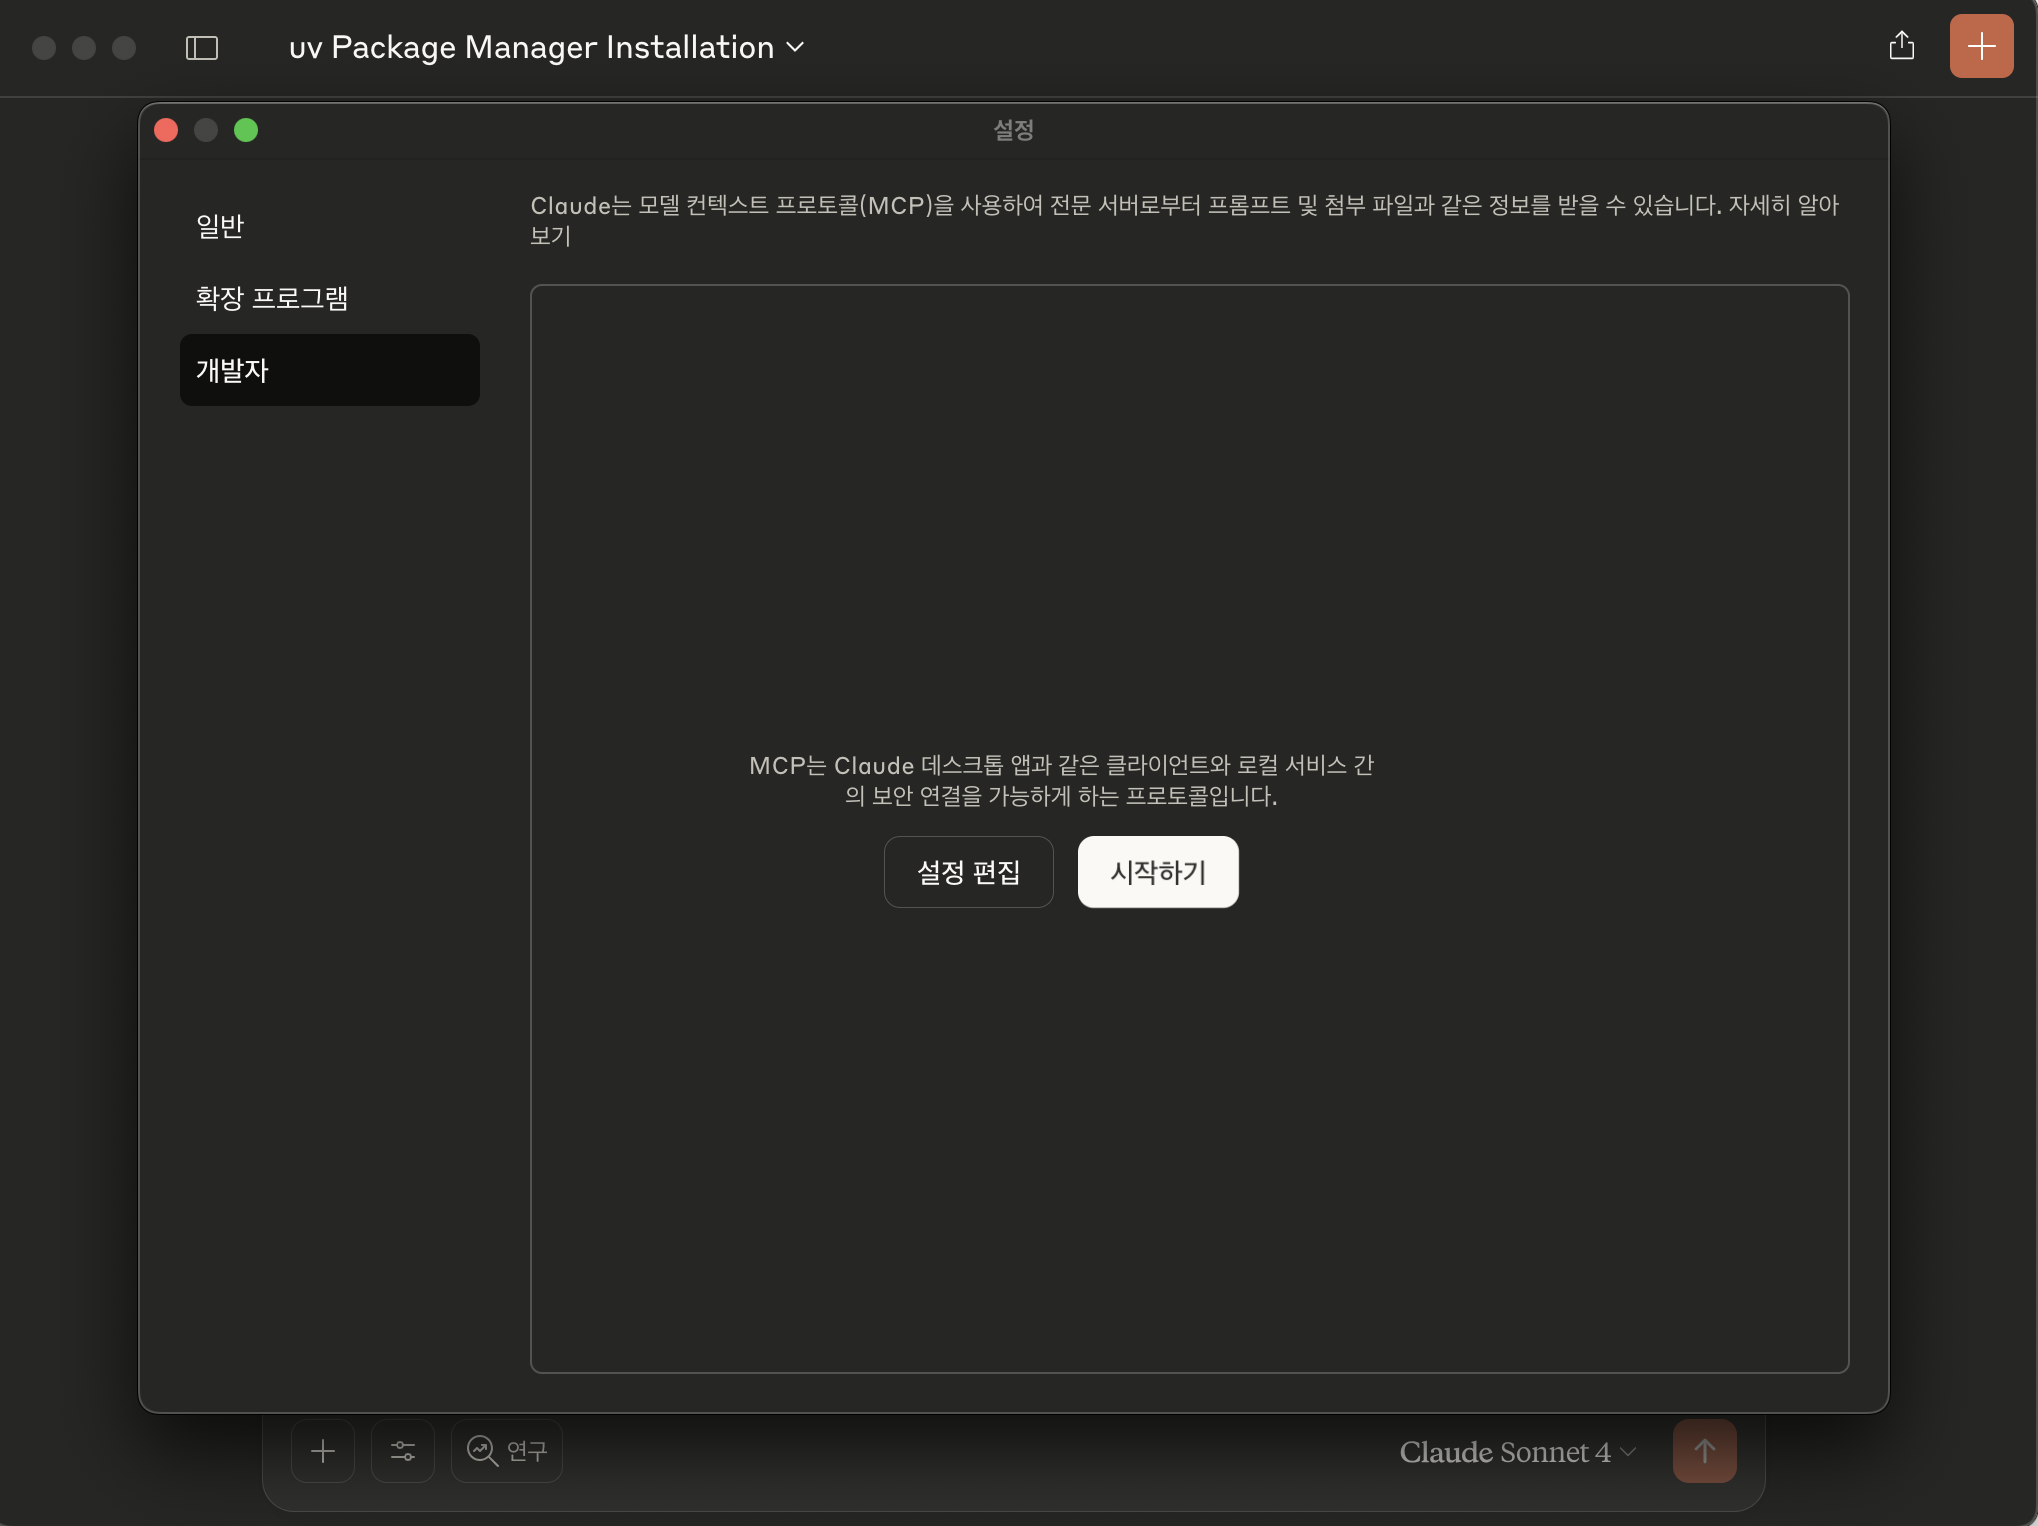Image resolution: width=2038 pixels, height=1526 pixels.
Task: Click the attachment plus icon below
Action: point(323,1450)
